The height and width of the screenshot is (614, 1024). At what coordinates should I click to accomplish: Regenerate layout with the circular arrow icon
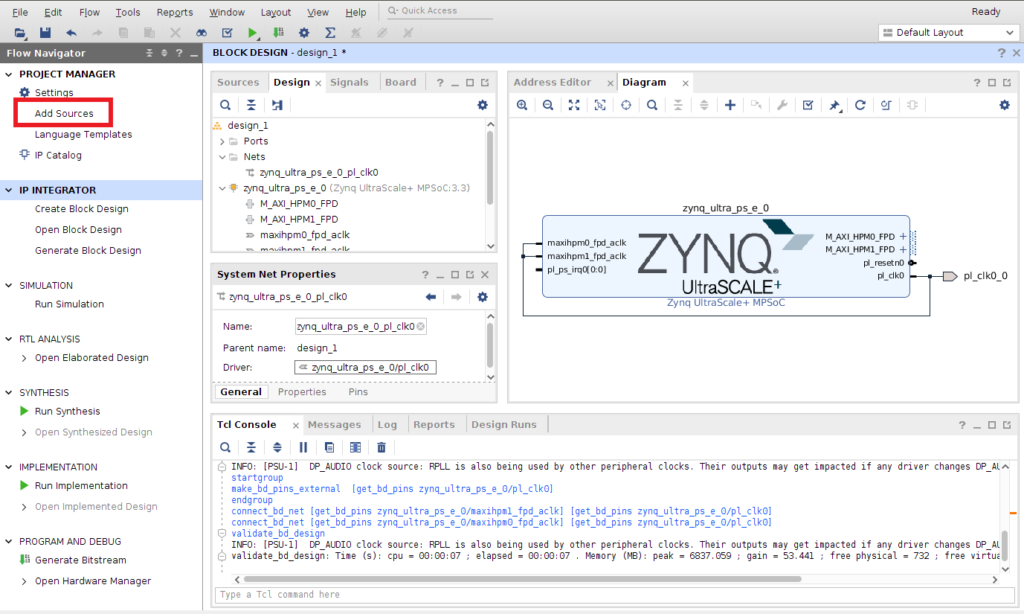tap(860, 105)
